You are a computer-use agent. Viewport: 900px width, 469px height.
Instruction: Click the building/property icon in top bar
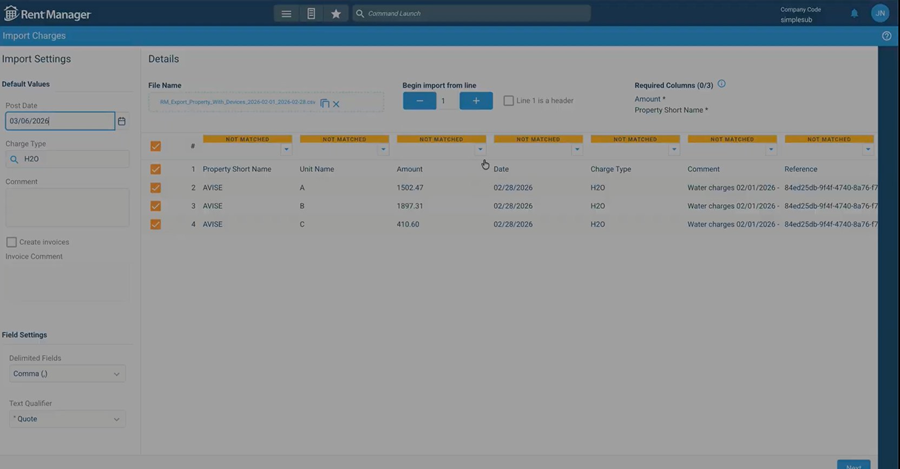(311, 14)
